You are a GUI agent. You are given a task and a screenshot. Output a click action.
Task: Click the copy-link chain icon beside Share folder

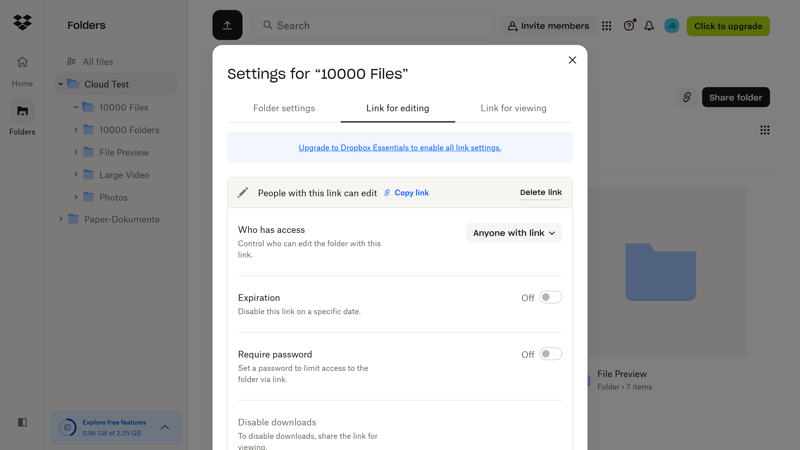(x=687, y=97)
